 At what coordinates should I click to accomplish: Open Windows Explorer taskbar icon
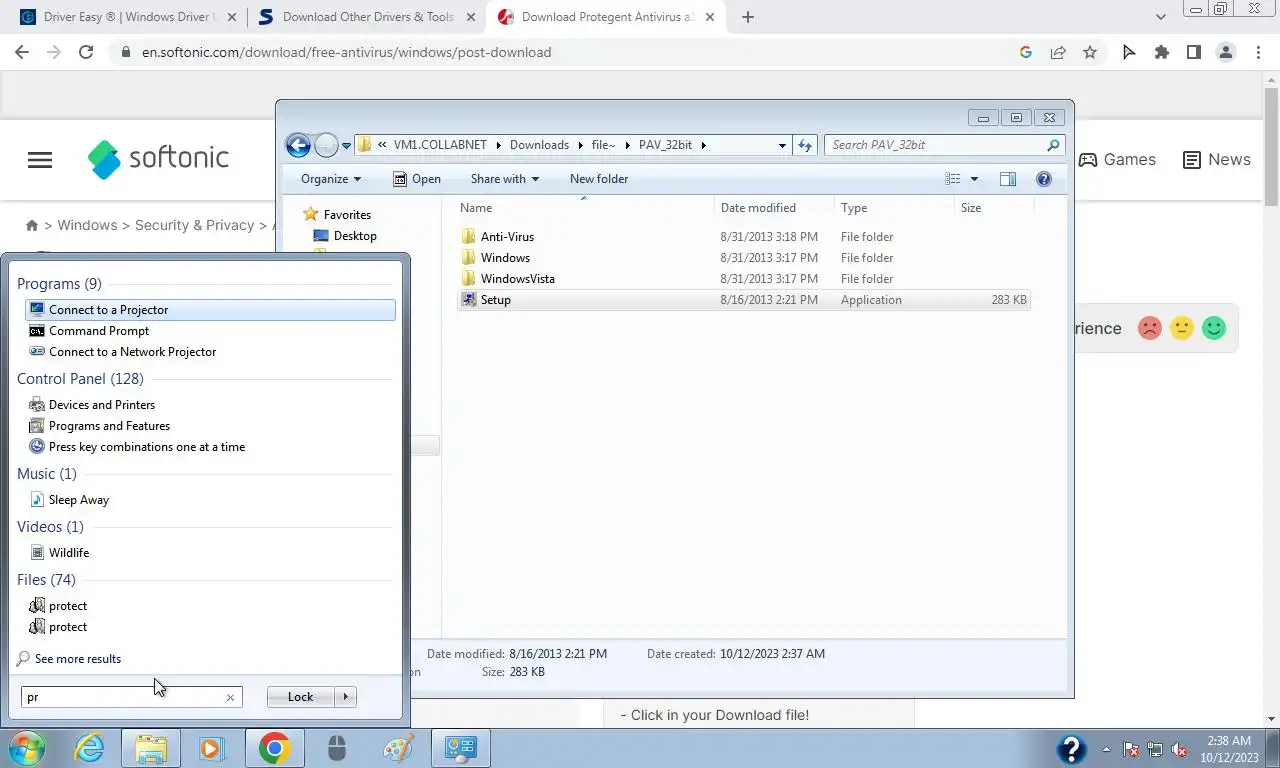coord(151,748)
